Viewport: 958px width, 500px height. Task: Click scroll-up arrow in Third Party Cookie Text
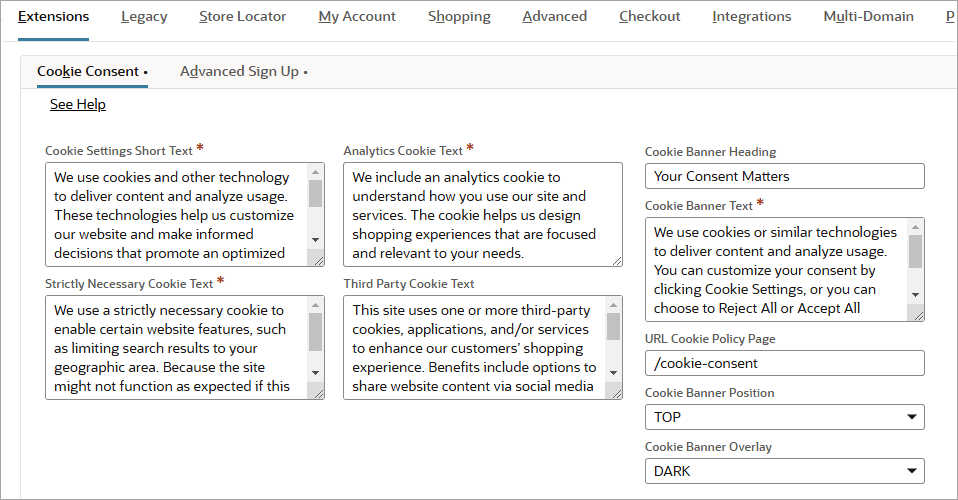613,304
